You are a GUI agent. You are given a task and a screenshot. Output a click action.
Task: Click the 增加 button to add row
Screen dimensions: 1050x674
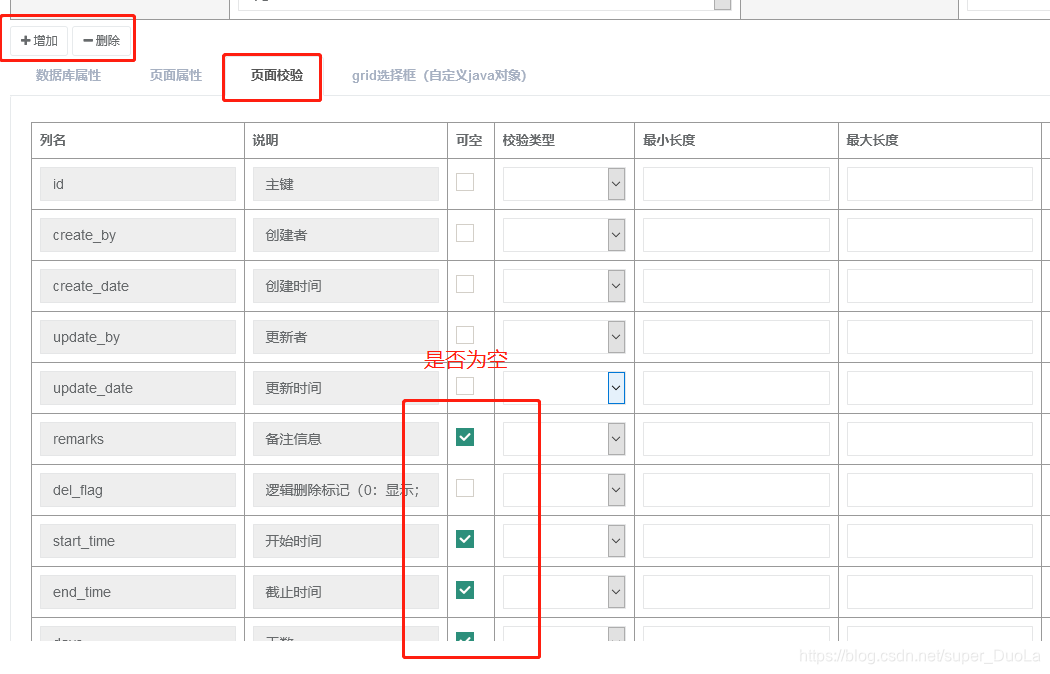tap(37, 41)
